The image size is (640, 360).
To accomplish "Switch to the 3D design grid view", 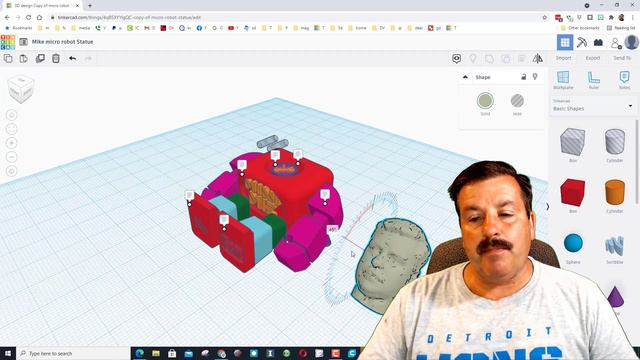I will [565, 42].
